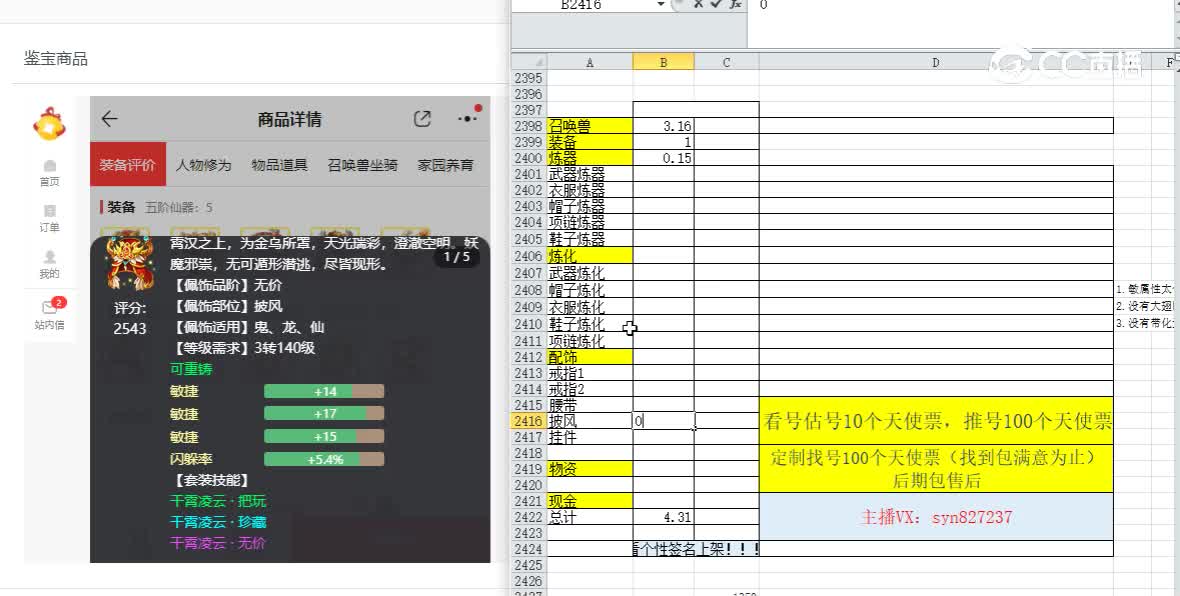
Task: Open the Name Box dropdown arrow
Action: (661, 5)
